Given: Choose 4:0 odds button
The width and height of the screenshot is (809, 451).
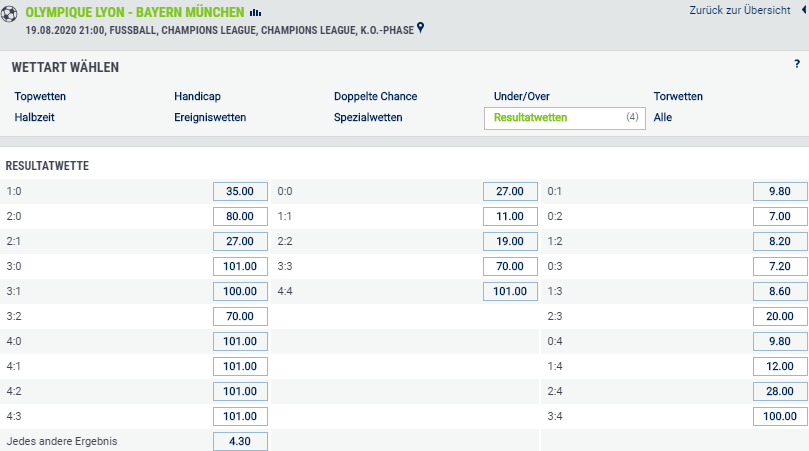Looking at the screenshot, I should point(240,342).
